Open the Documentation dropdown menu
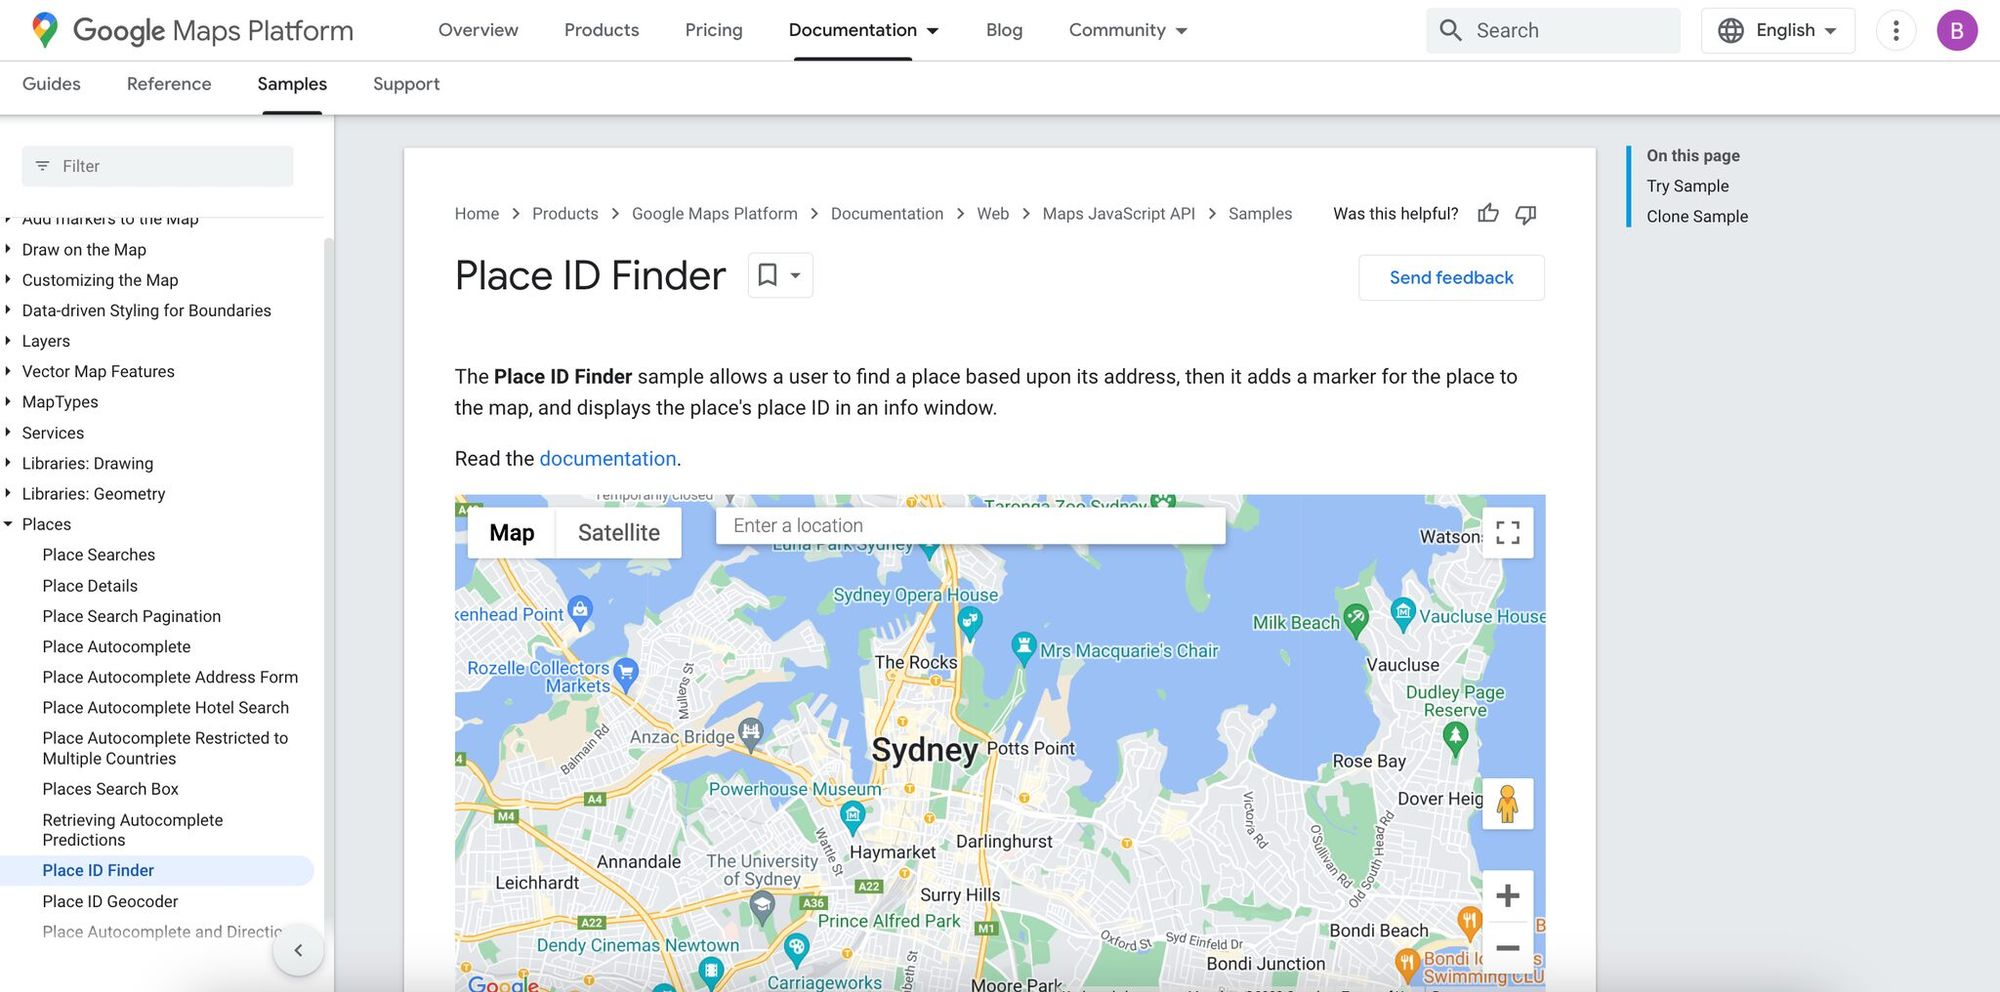 [x=864, y=30]
